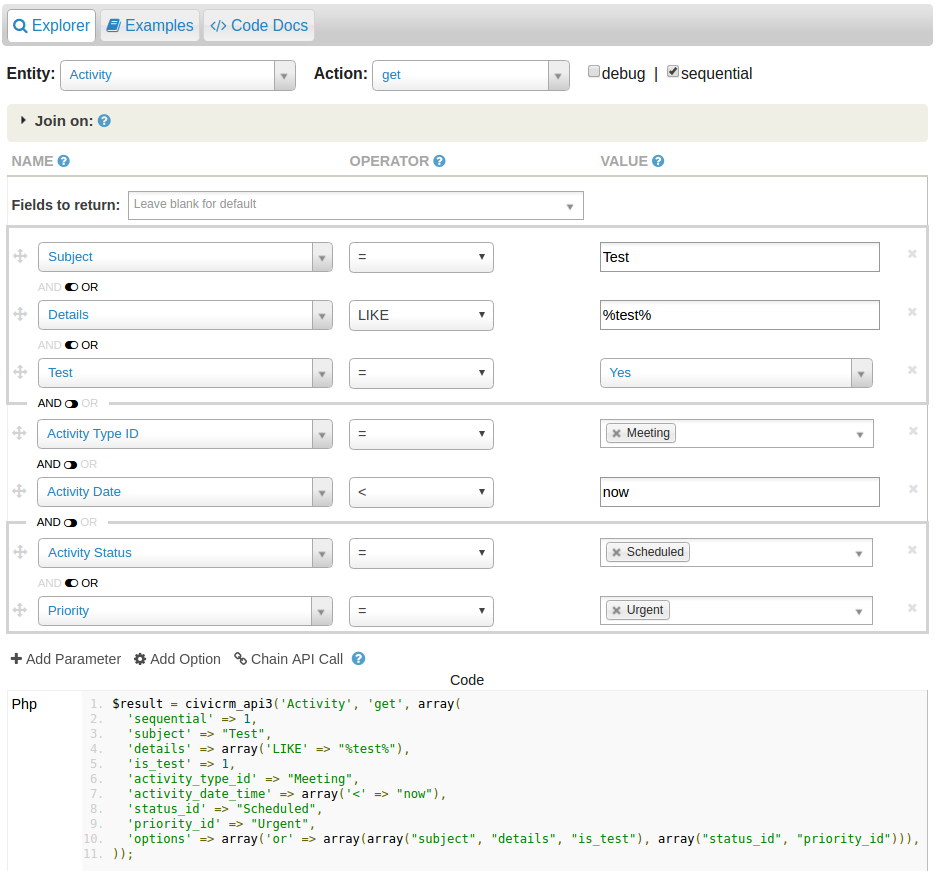
Task: Click the VALUE column help icon
Action: (x=660, y=161)
